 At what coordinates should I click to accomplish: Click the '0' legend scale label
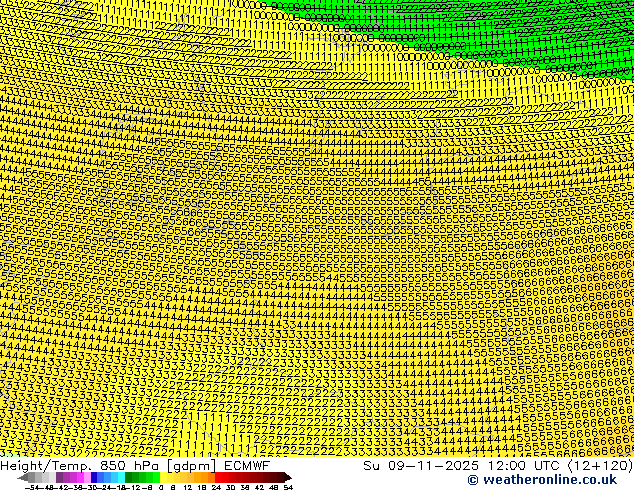tap(161, 487)
